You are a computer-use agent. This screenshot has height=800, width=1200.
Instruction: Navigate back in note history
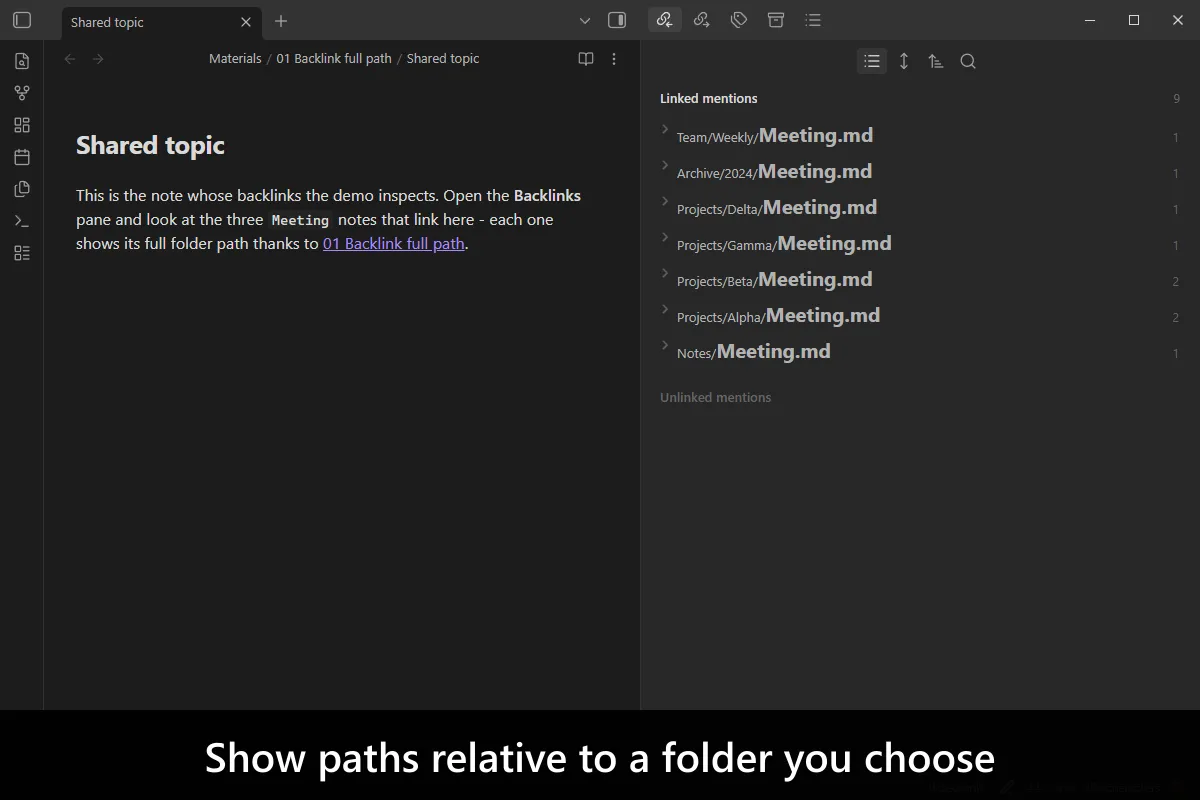[70, 59]
